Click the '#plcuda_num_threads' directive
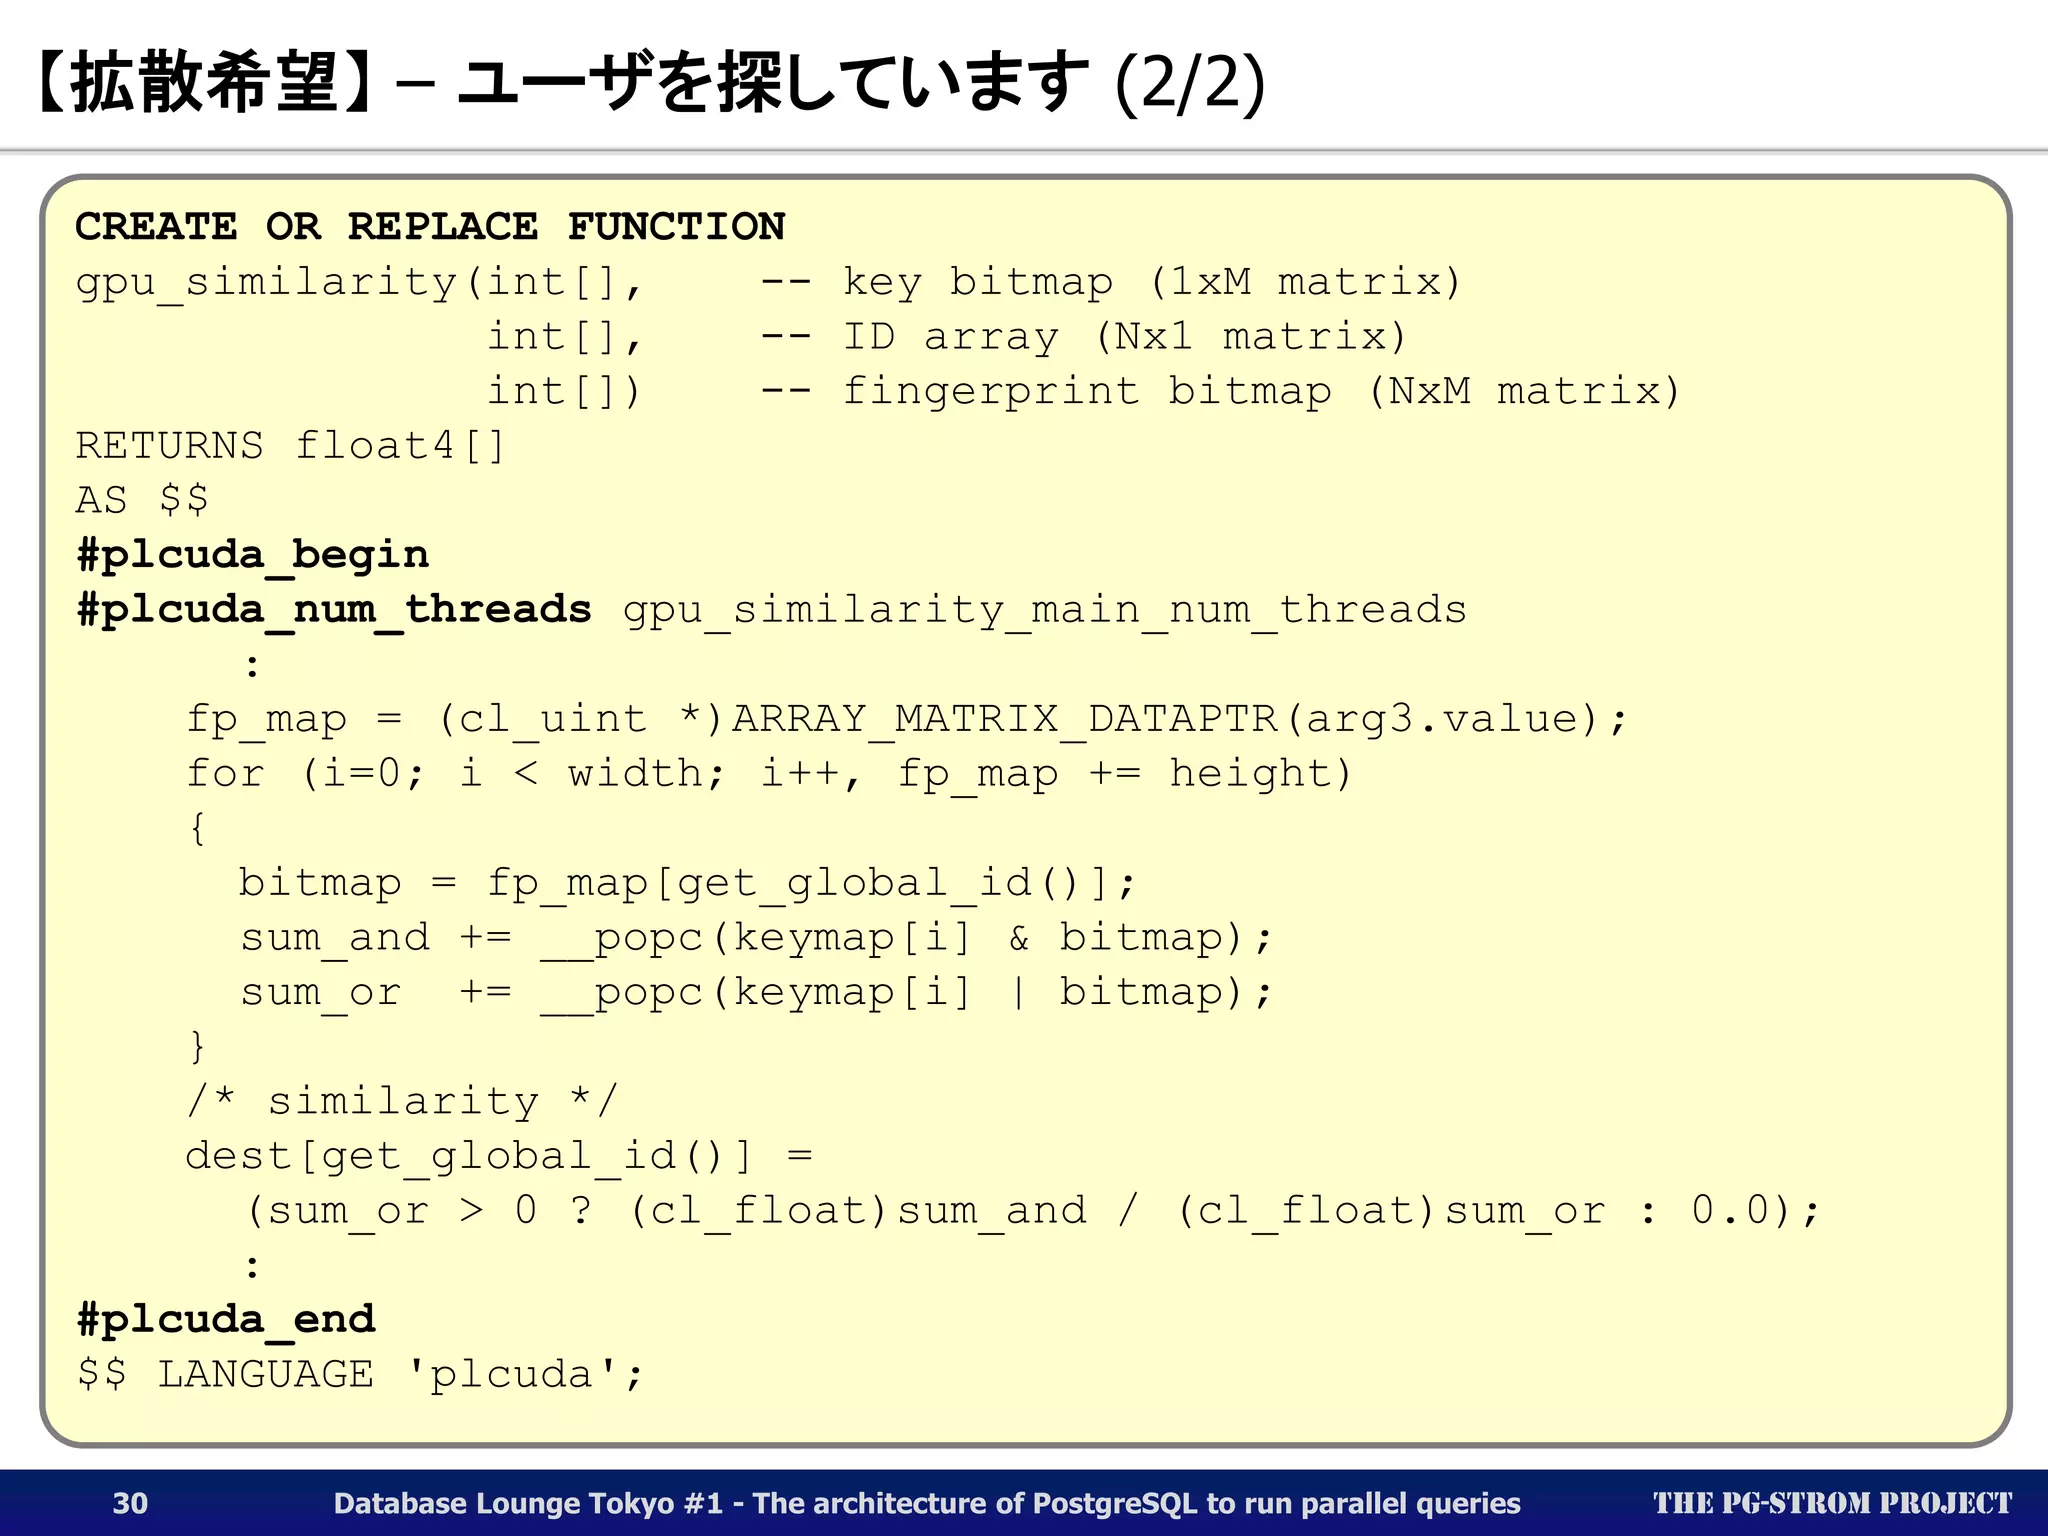 [x=334, y=610]
